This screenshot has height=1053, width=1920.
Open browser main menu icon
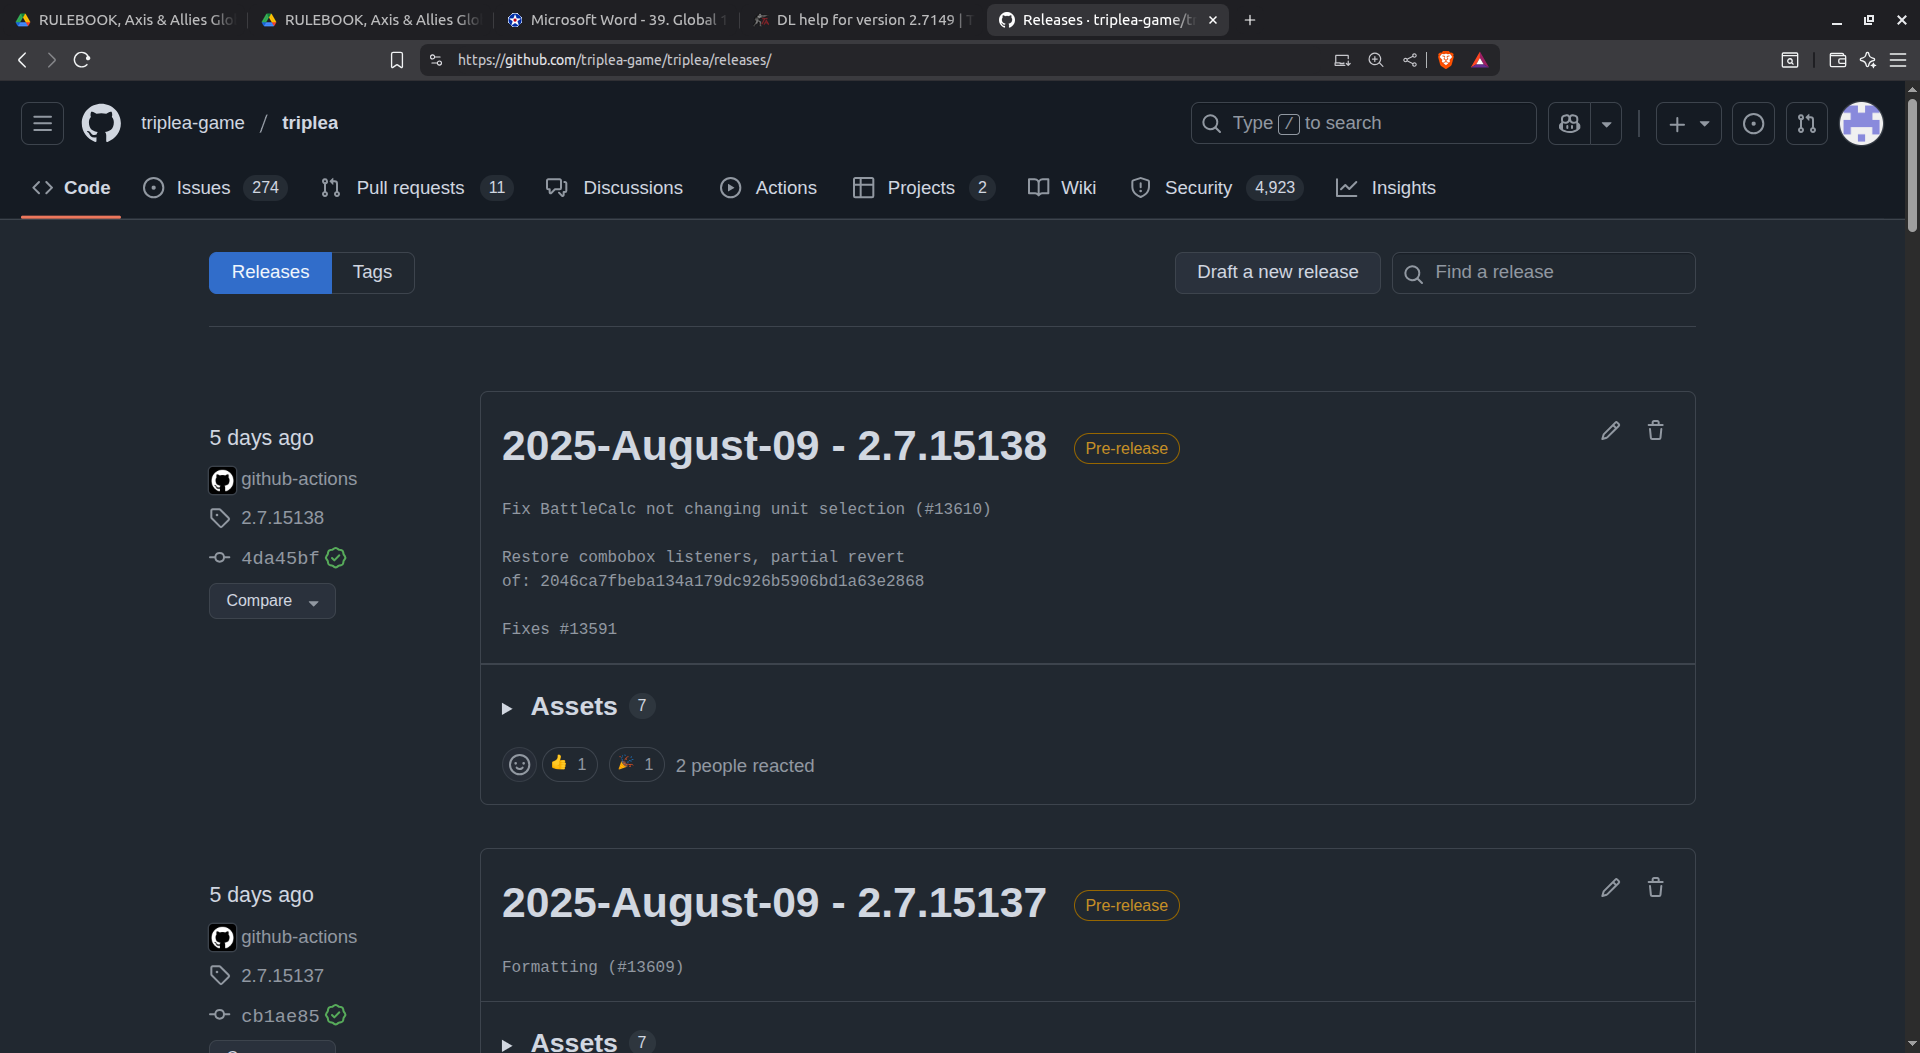coord(1897,60)
